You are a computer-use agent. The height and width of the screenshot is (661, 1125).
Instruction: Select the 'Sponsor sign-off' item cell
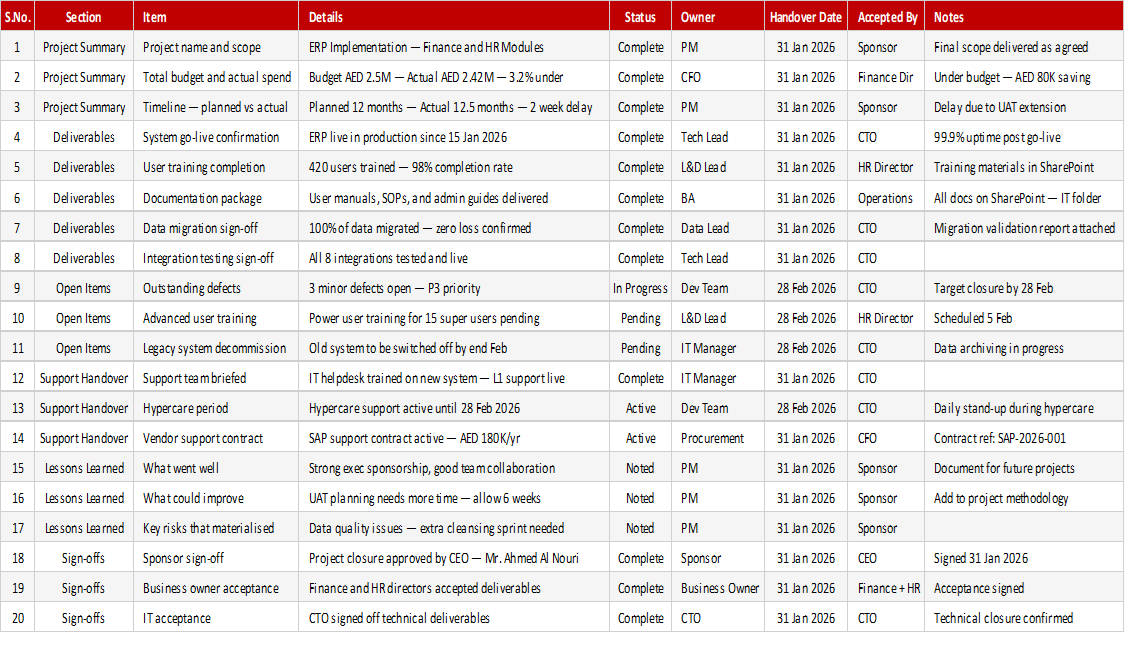click(x=216, y=558)
